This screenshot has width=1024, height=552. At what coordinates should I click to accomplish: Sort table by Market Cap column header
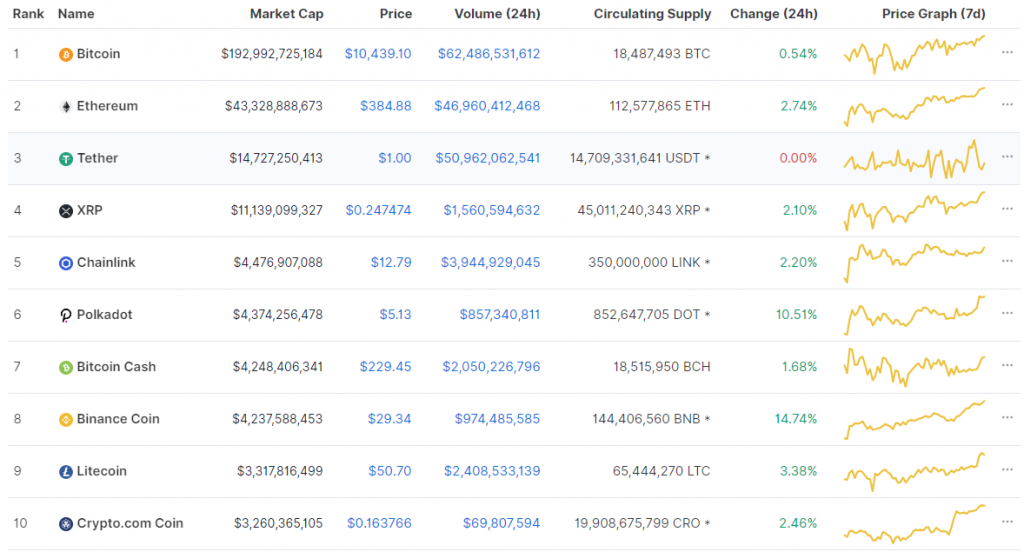tap(286, 14)
